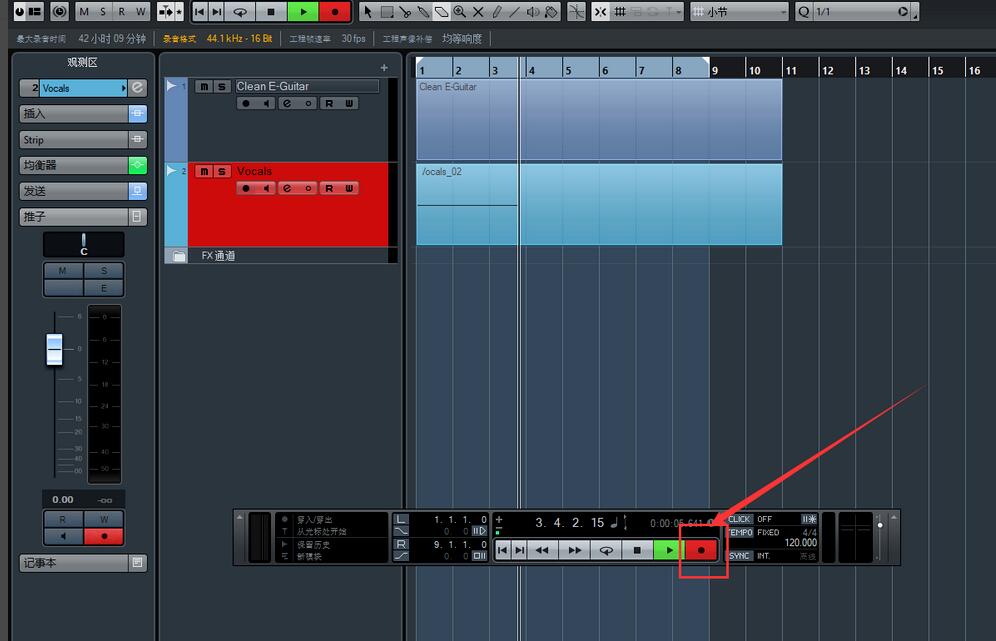Select the Draw (pencil) tool

pos(495,12)
